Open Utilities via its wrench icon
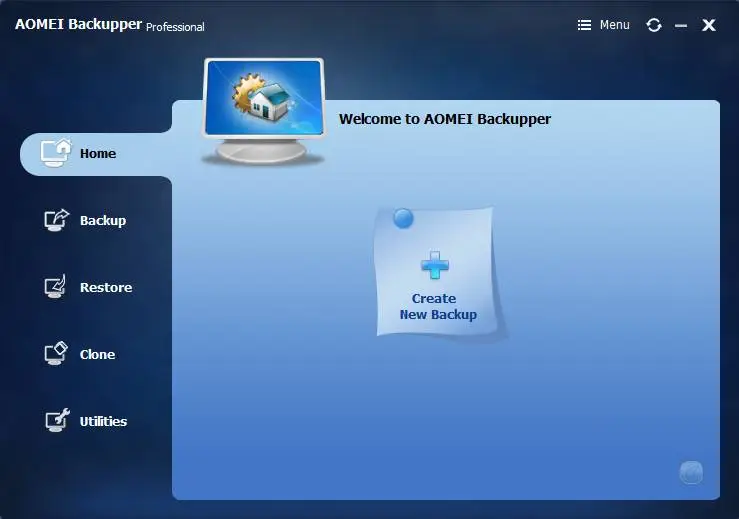The height and width of the screenshot is (519, 739). pos(56,421)
